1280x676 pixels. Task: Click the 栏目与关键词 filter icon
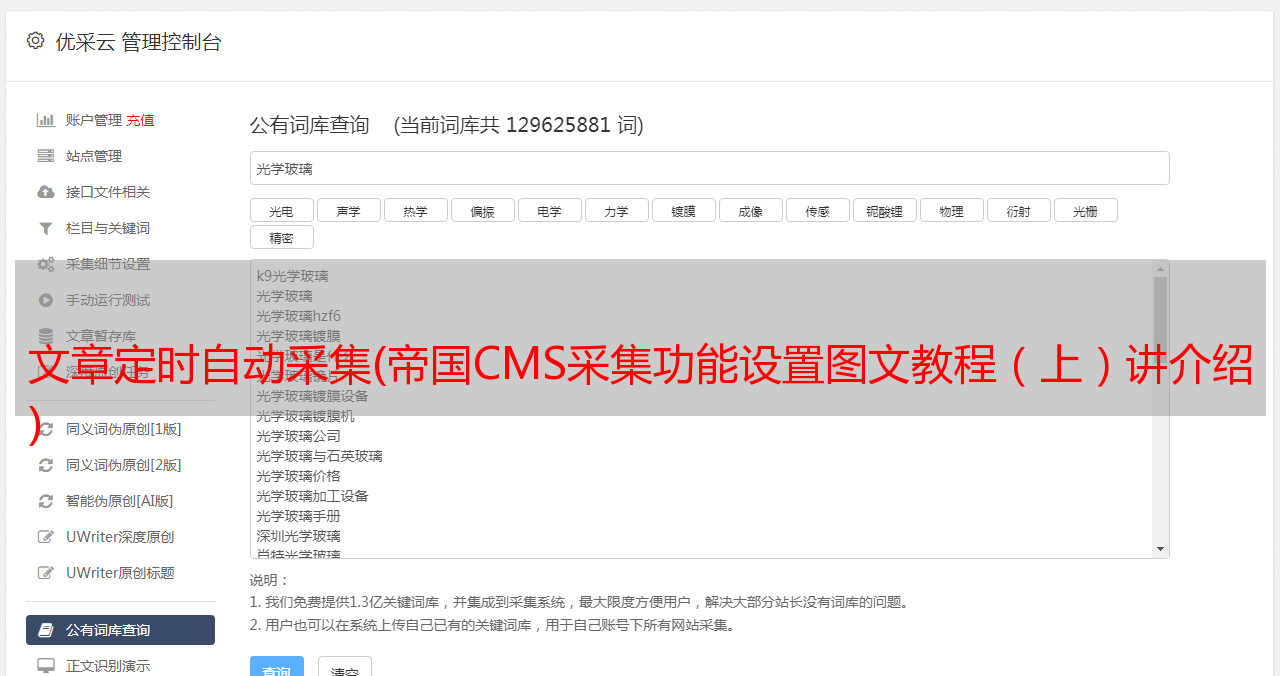(46, 228)
